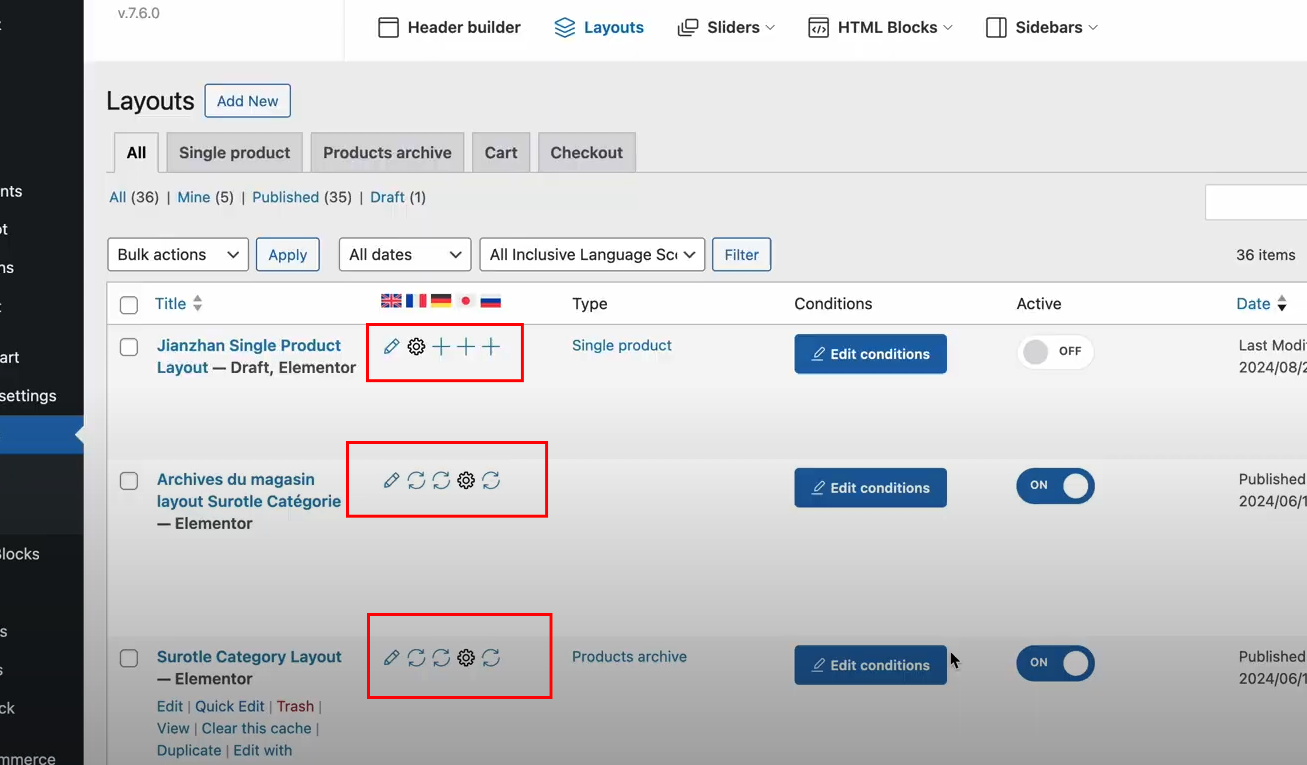
Task: Tick the select-all checkbox in table header
Action: (x=129, y=305)
